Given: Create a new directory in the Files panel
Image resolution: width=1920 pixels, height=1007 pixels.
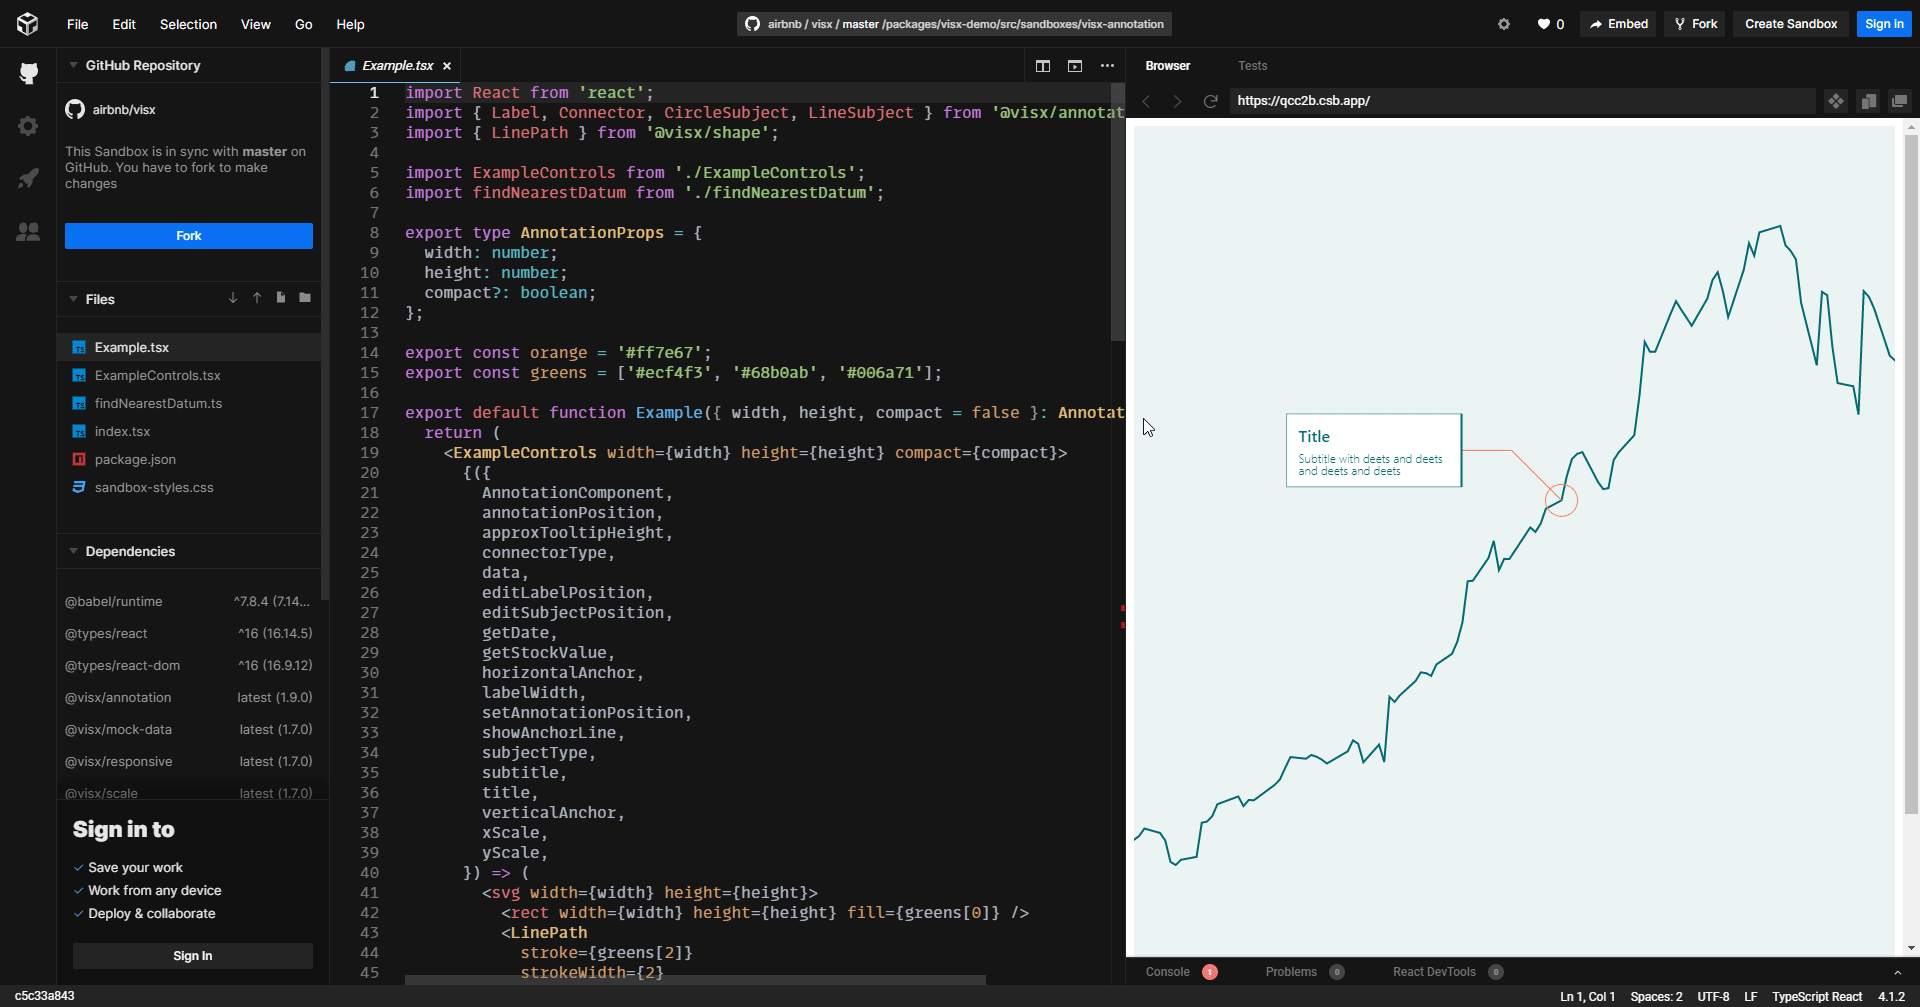Looking at the screenshot, I should click(305, 297).
